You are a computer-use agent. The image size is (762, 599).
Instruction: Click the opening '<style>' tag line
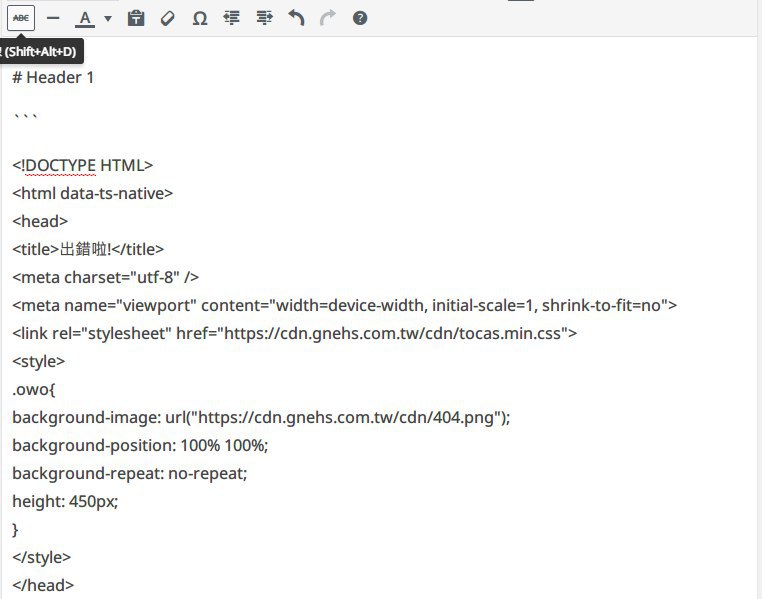pos(38,361)
